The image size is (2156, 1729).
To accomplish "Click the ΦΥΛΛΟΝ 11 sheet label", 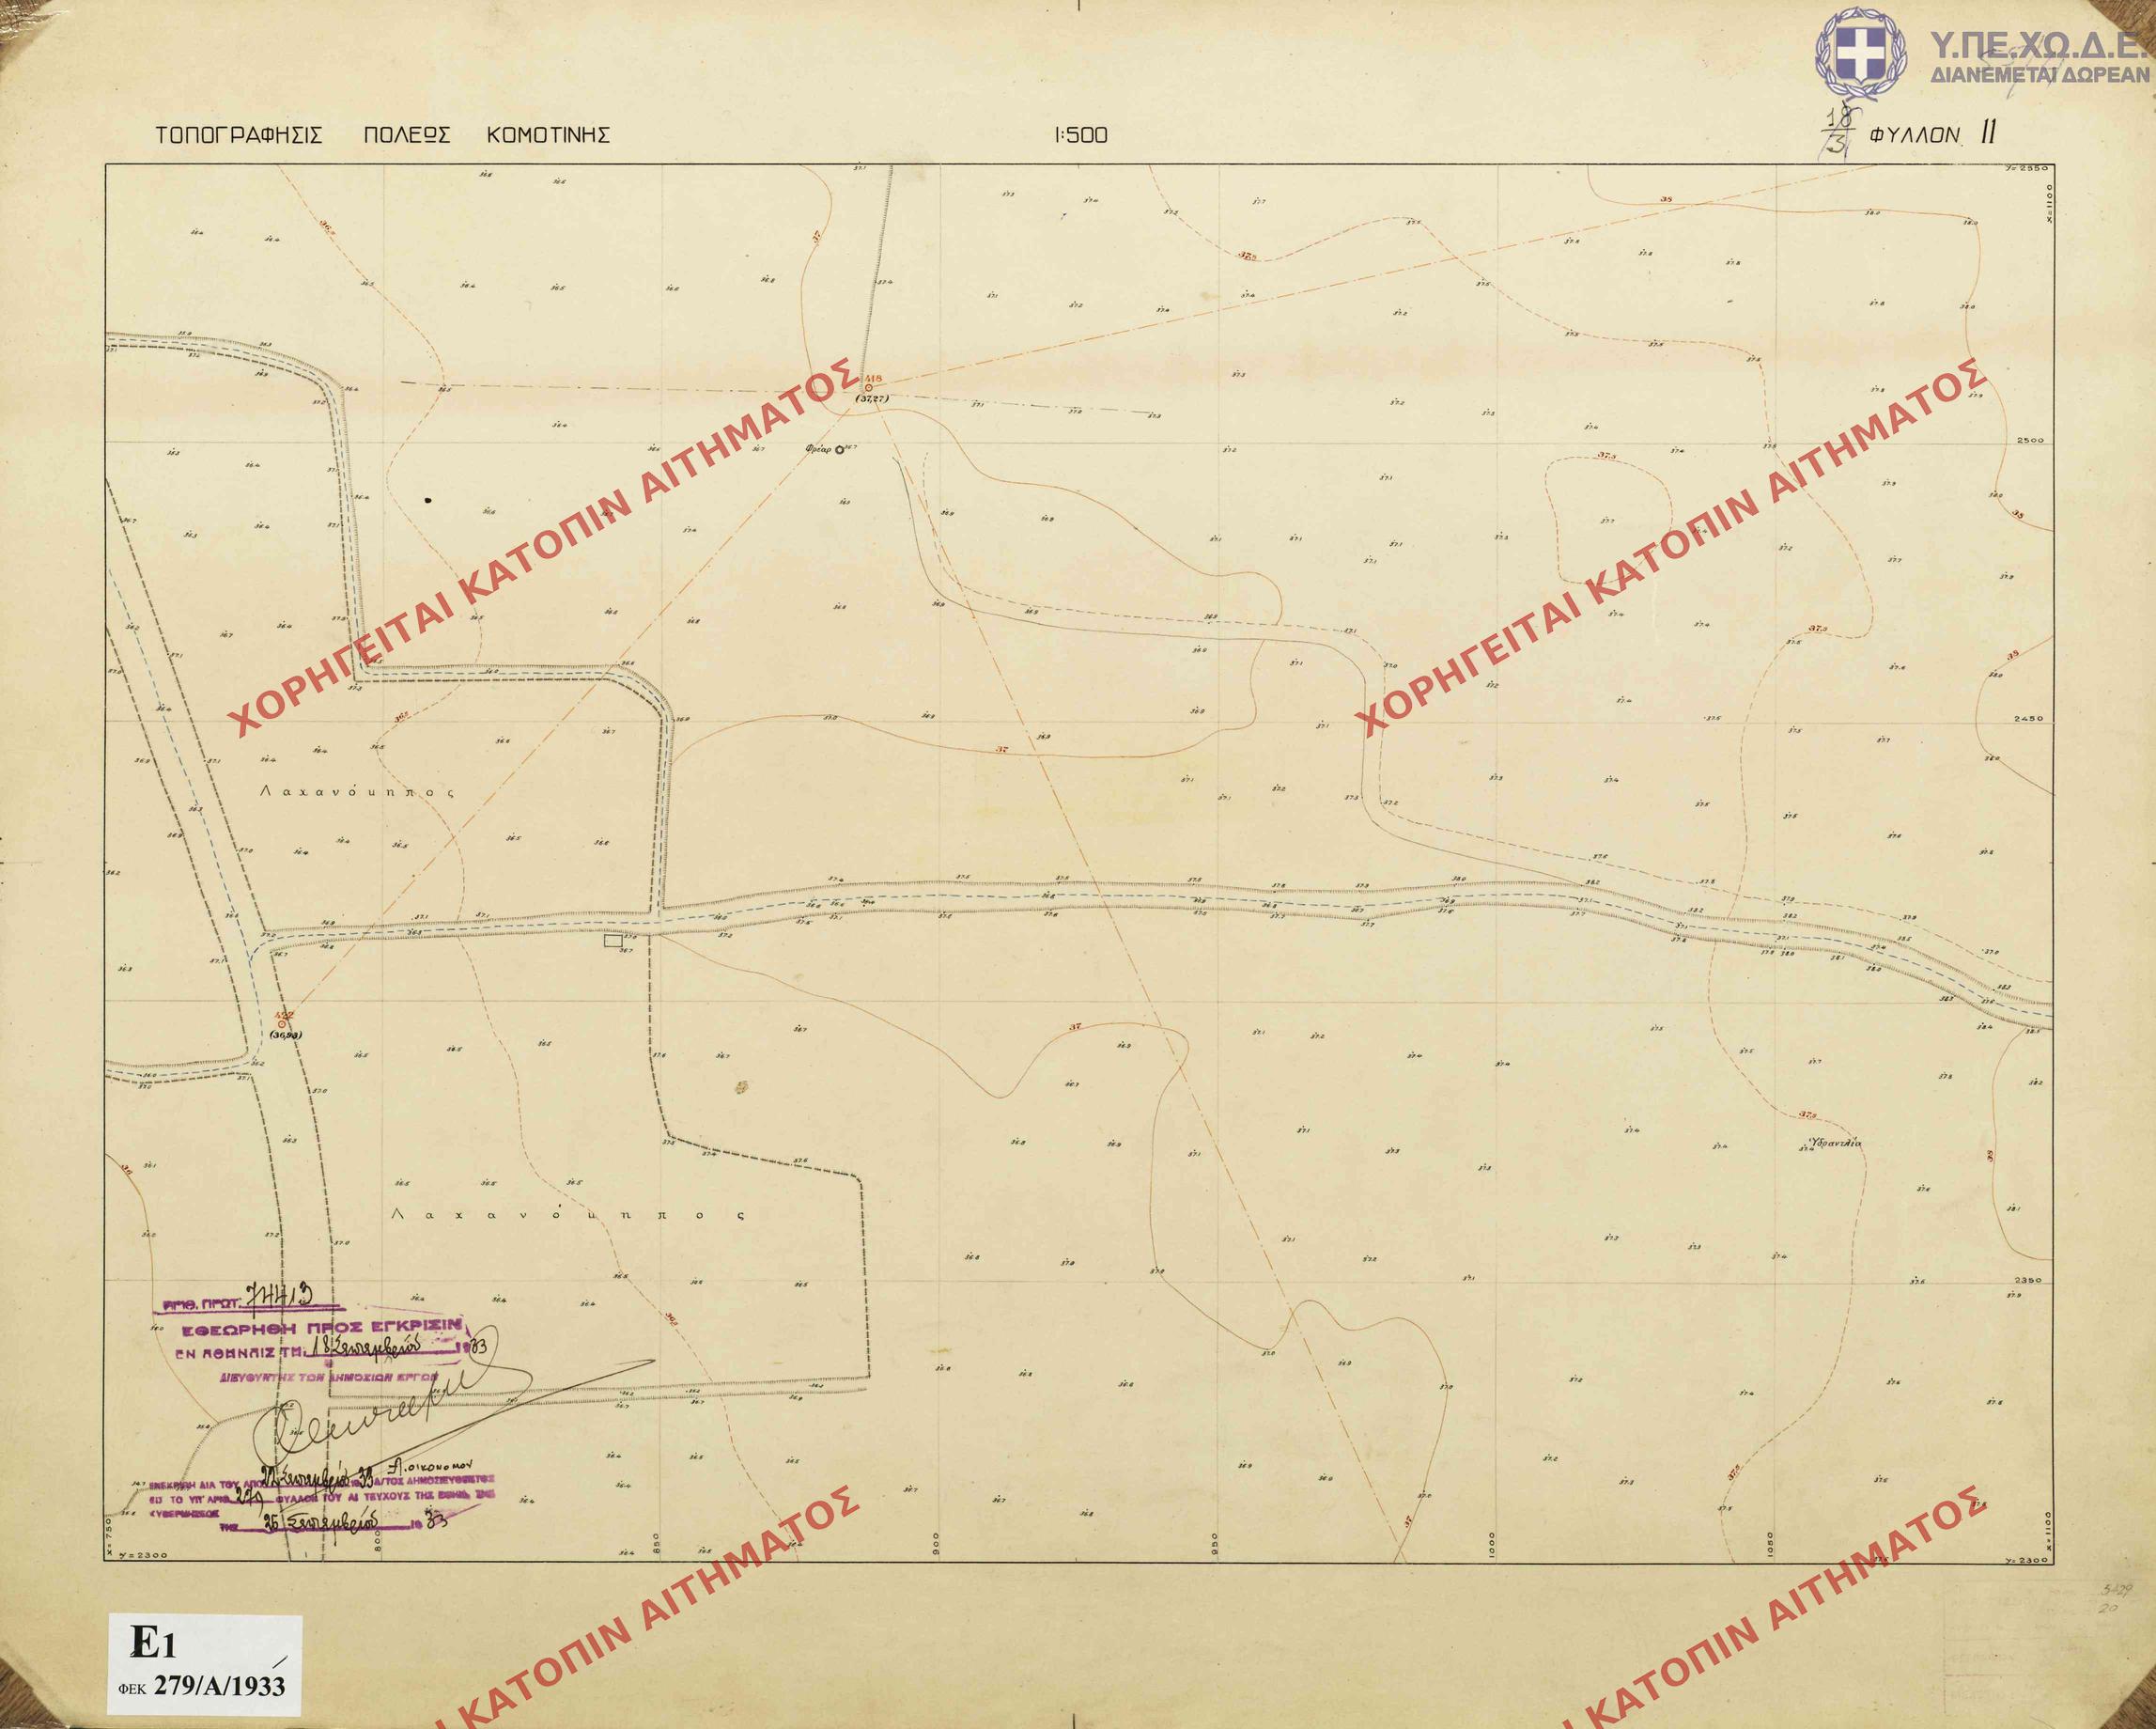I will [x=1926, y=135].
